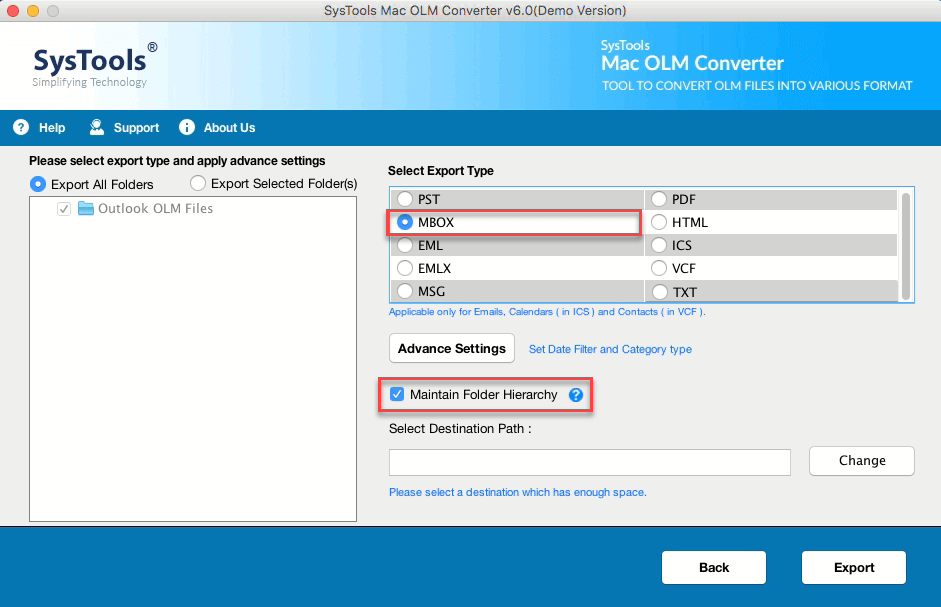Choose EML export type
This screenshot has width=941, height=607.
tap(405, 245)
